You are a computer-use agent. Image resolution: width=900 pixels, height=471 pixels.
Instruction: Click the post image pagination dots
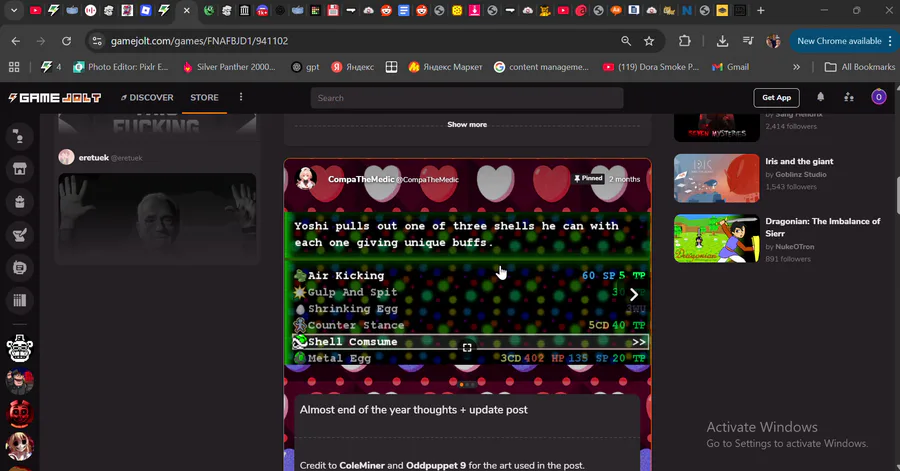(467, 384)
